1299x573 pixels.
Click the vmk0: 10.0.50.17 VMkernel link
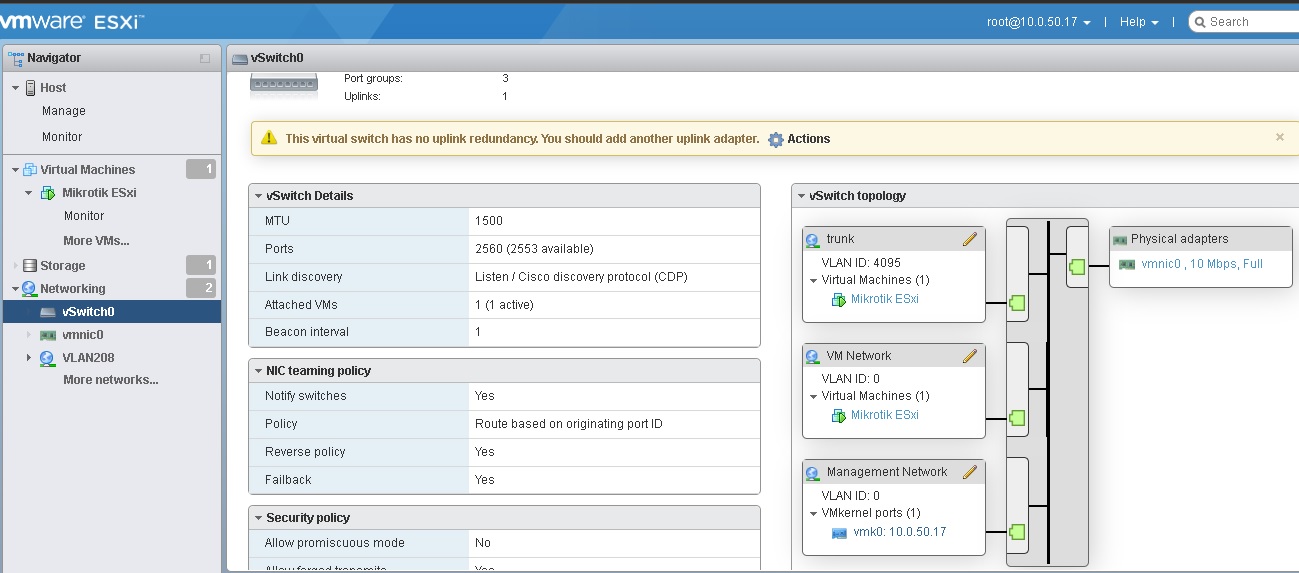point(899,532)
